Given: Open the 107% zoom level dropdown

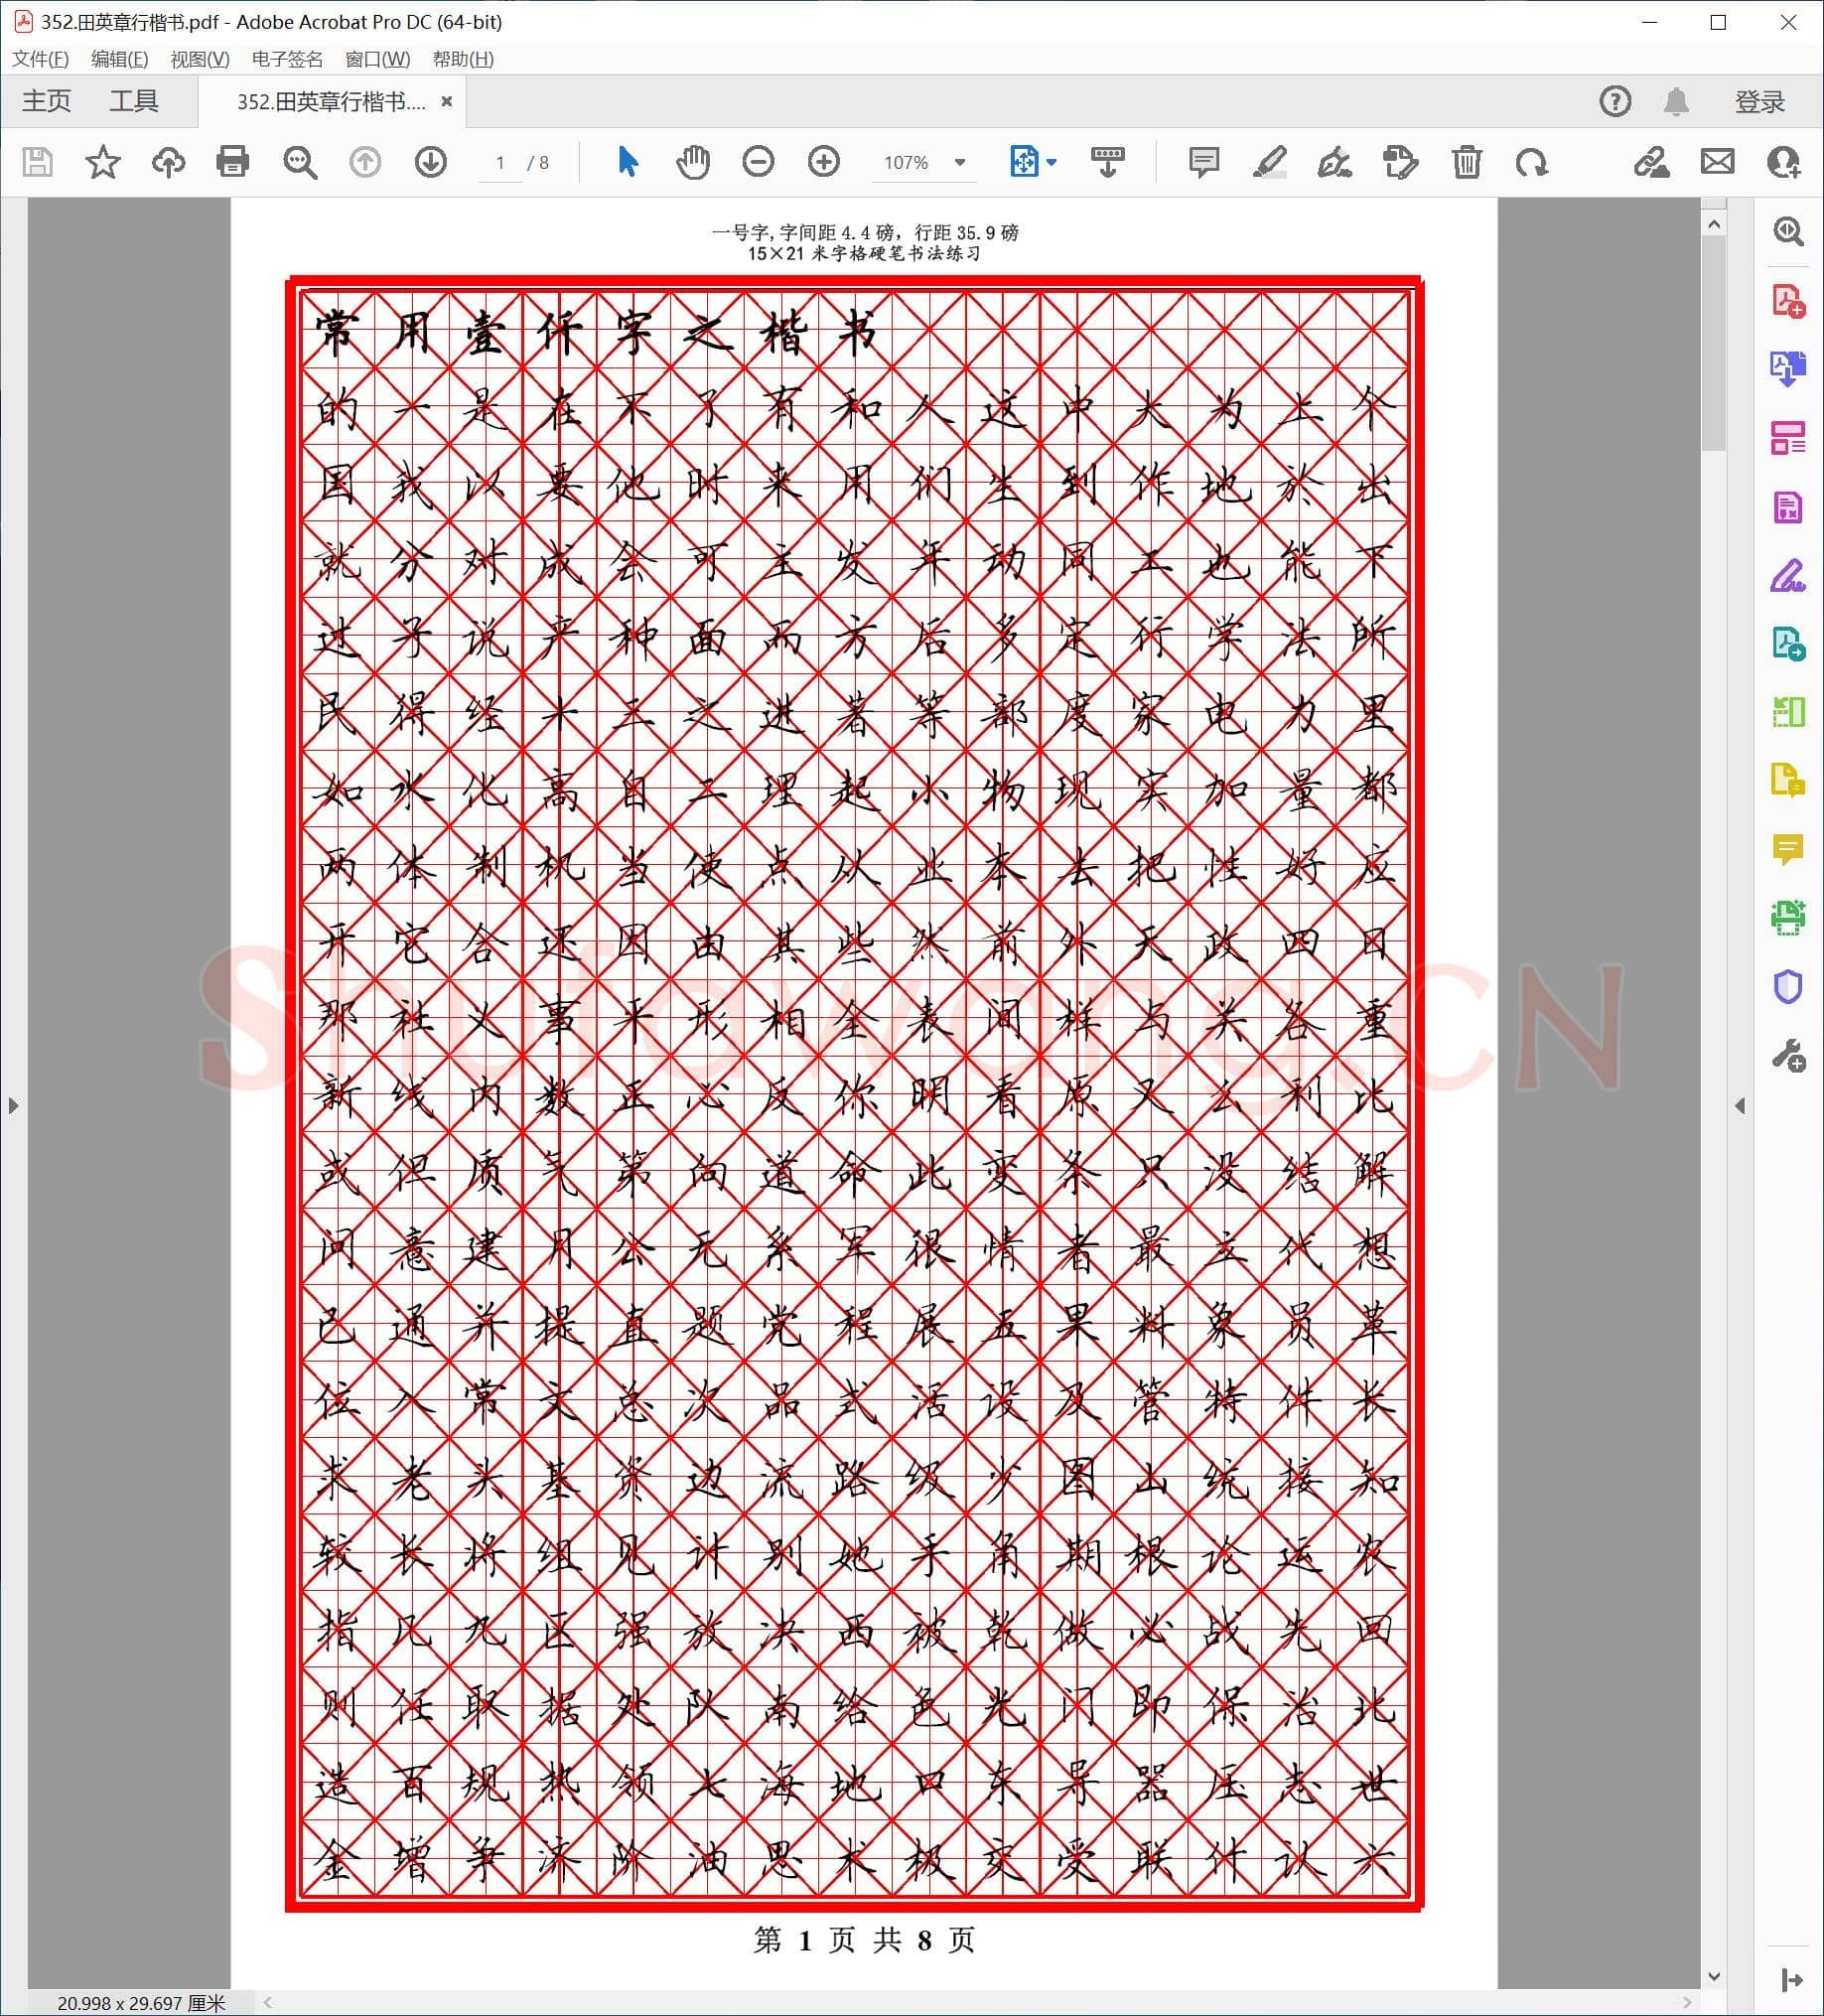Looking at the screenshot, I should [960, 162].
